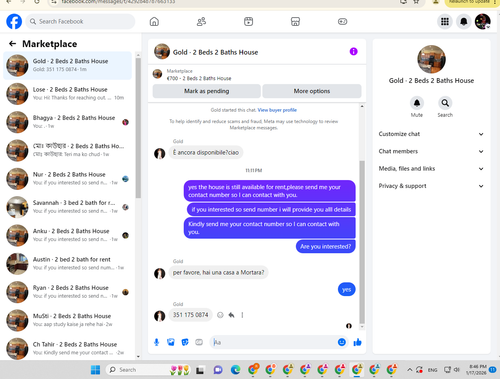500x379 pixels.
Task: React to the 351 175 0874 message
Action: pos(220,315)
